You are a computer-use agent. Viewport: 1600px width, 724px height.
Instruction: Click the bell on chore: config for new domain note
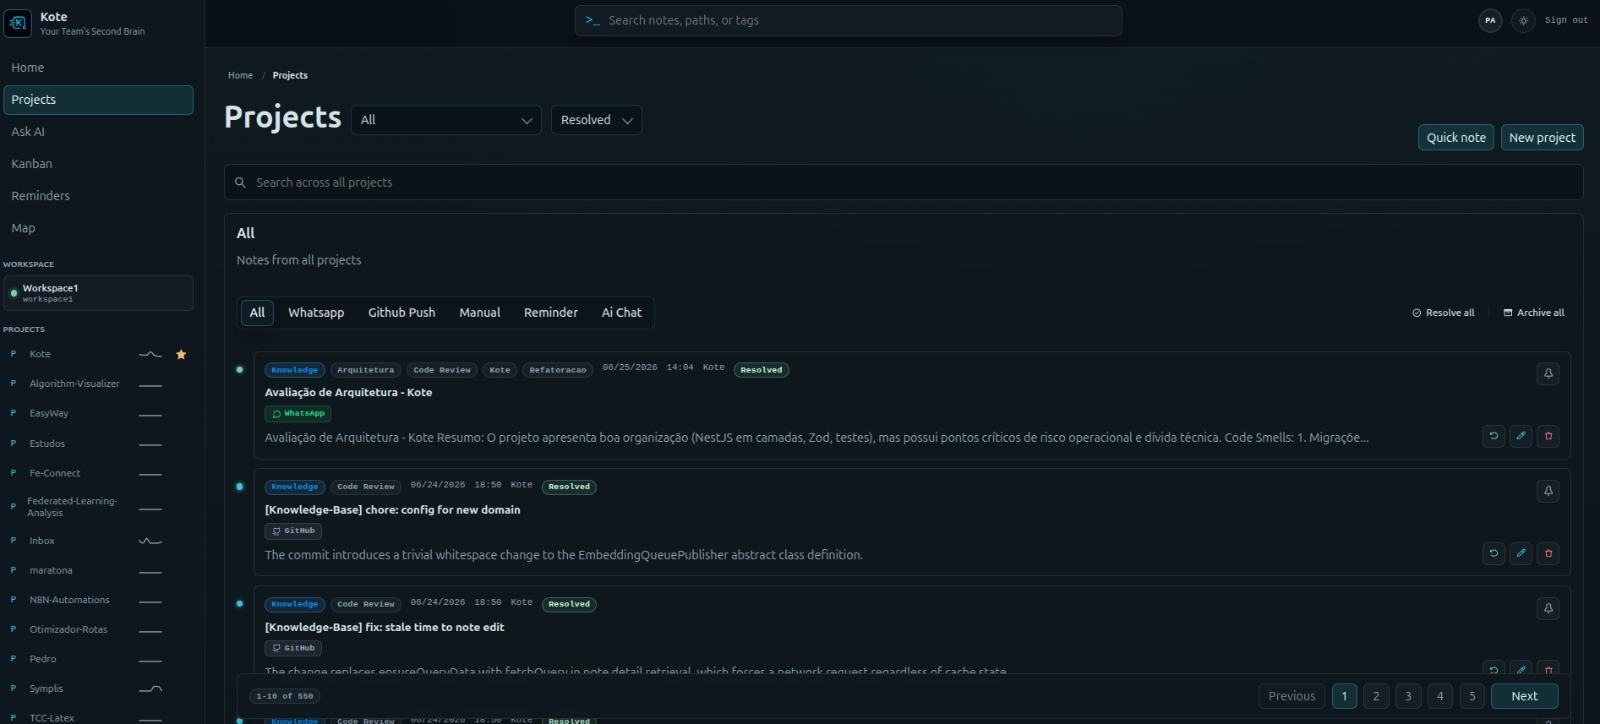[x=1548, y=491]
